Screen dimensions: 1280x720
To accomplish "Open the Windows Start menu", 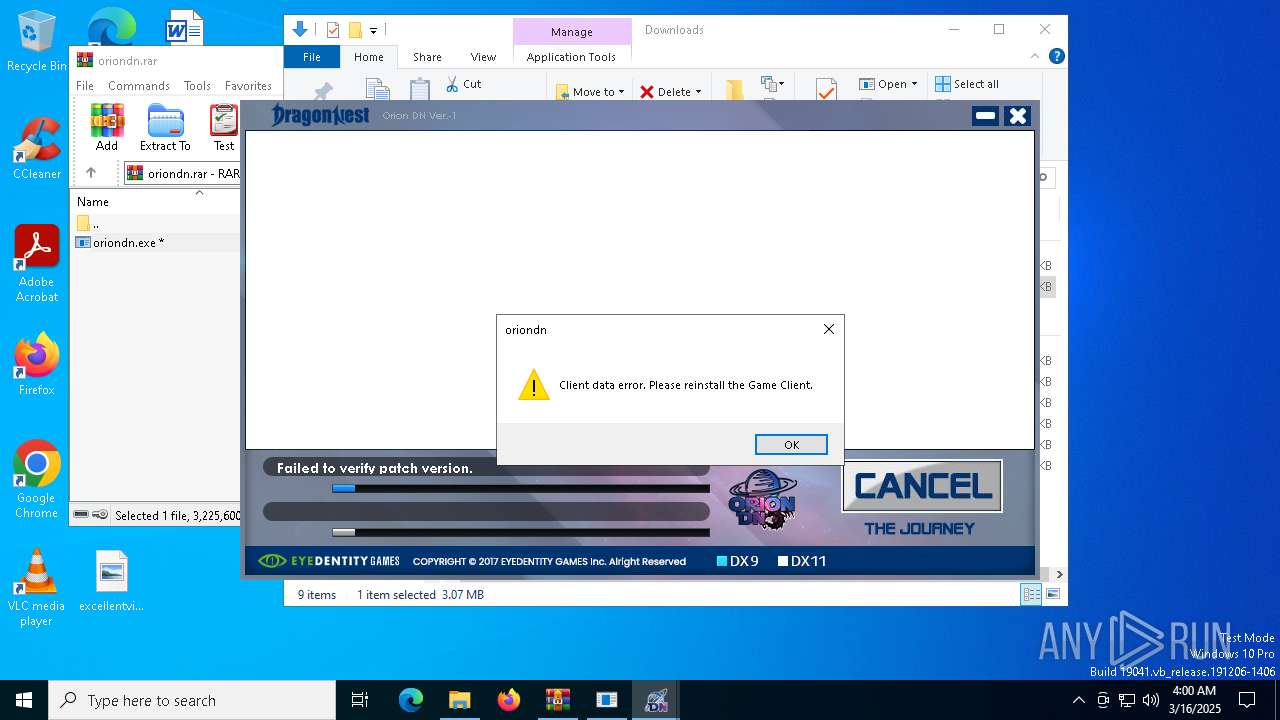I will (x=24, y=700).
